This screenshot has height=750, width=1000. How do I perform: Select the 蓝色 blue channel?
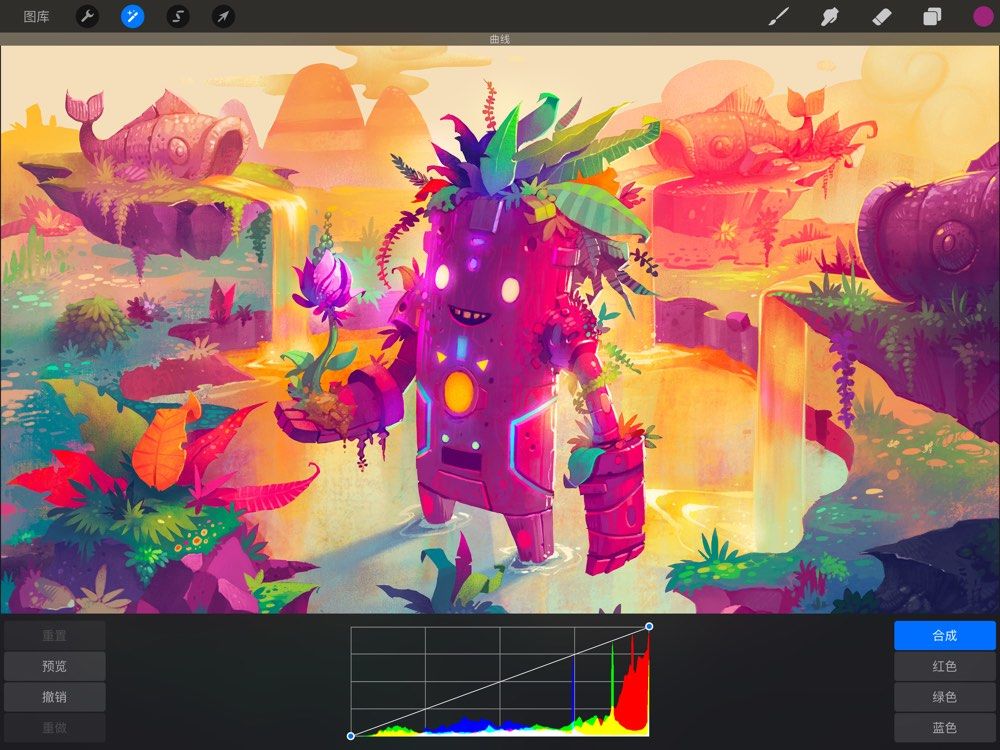(945, 727)
